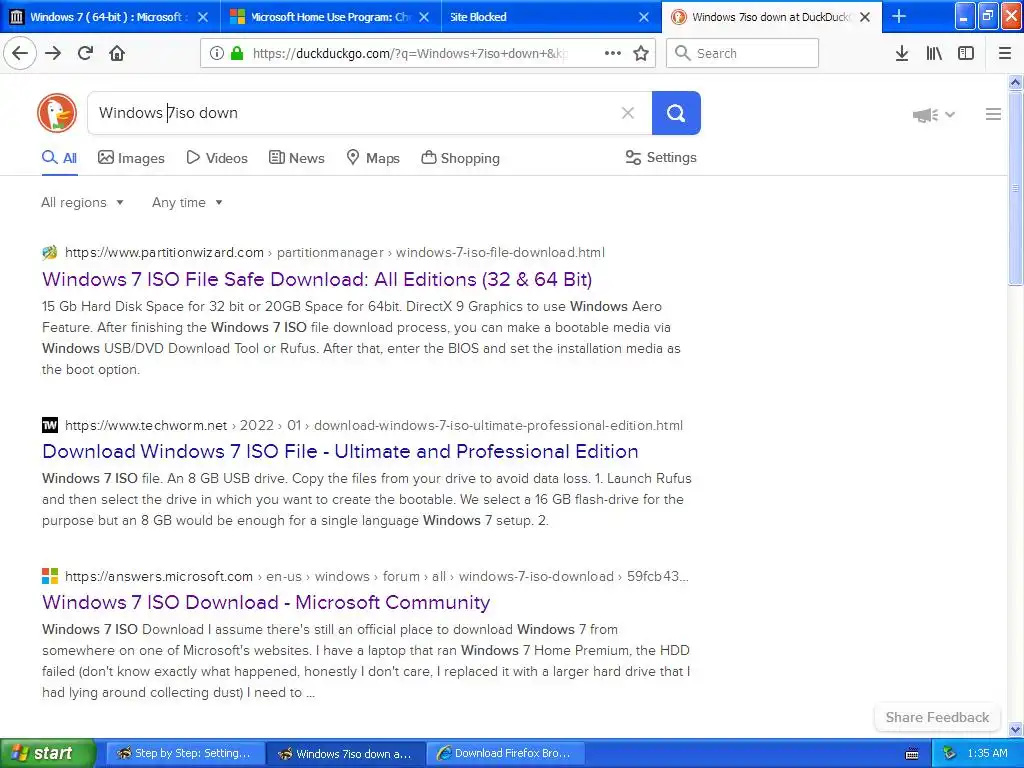
Task: Switch to the Maps results tab
Action: pos(373,158)
